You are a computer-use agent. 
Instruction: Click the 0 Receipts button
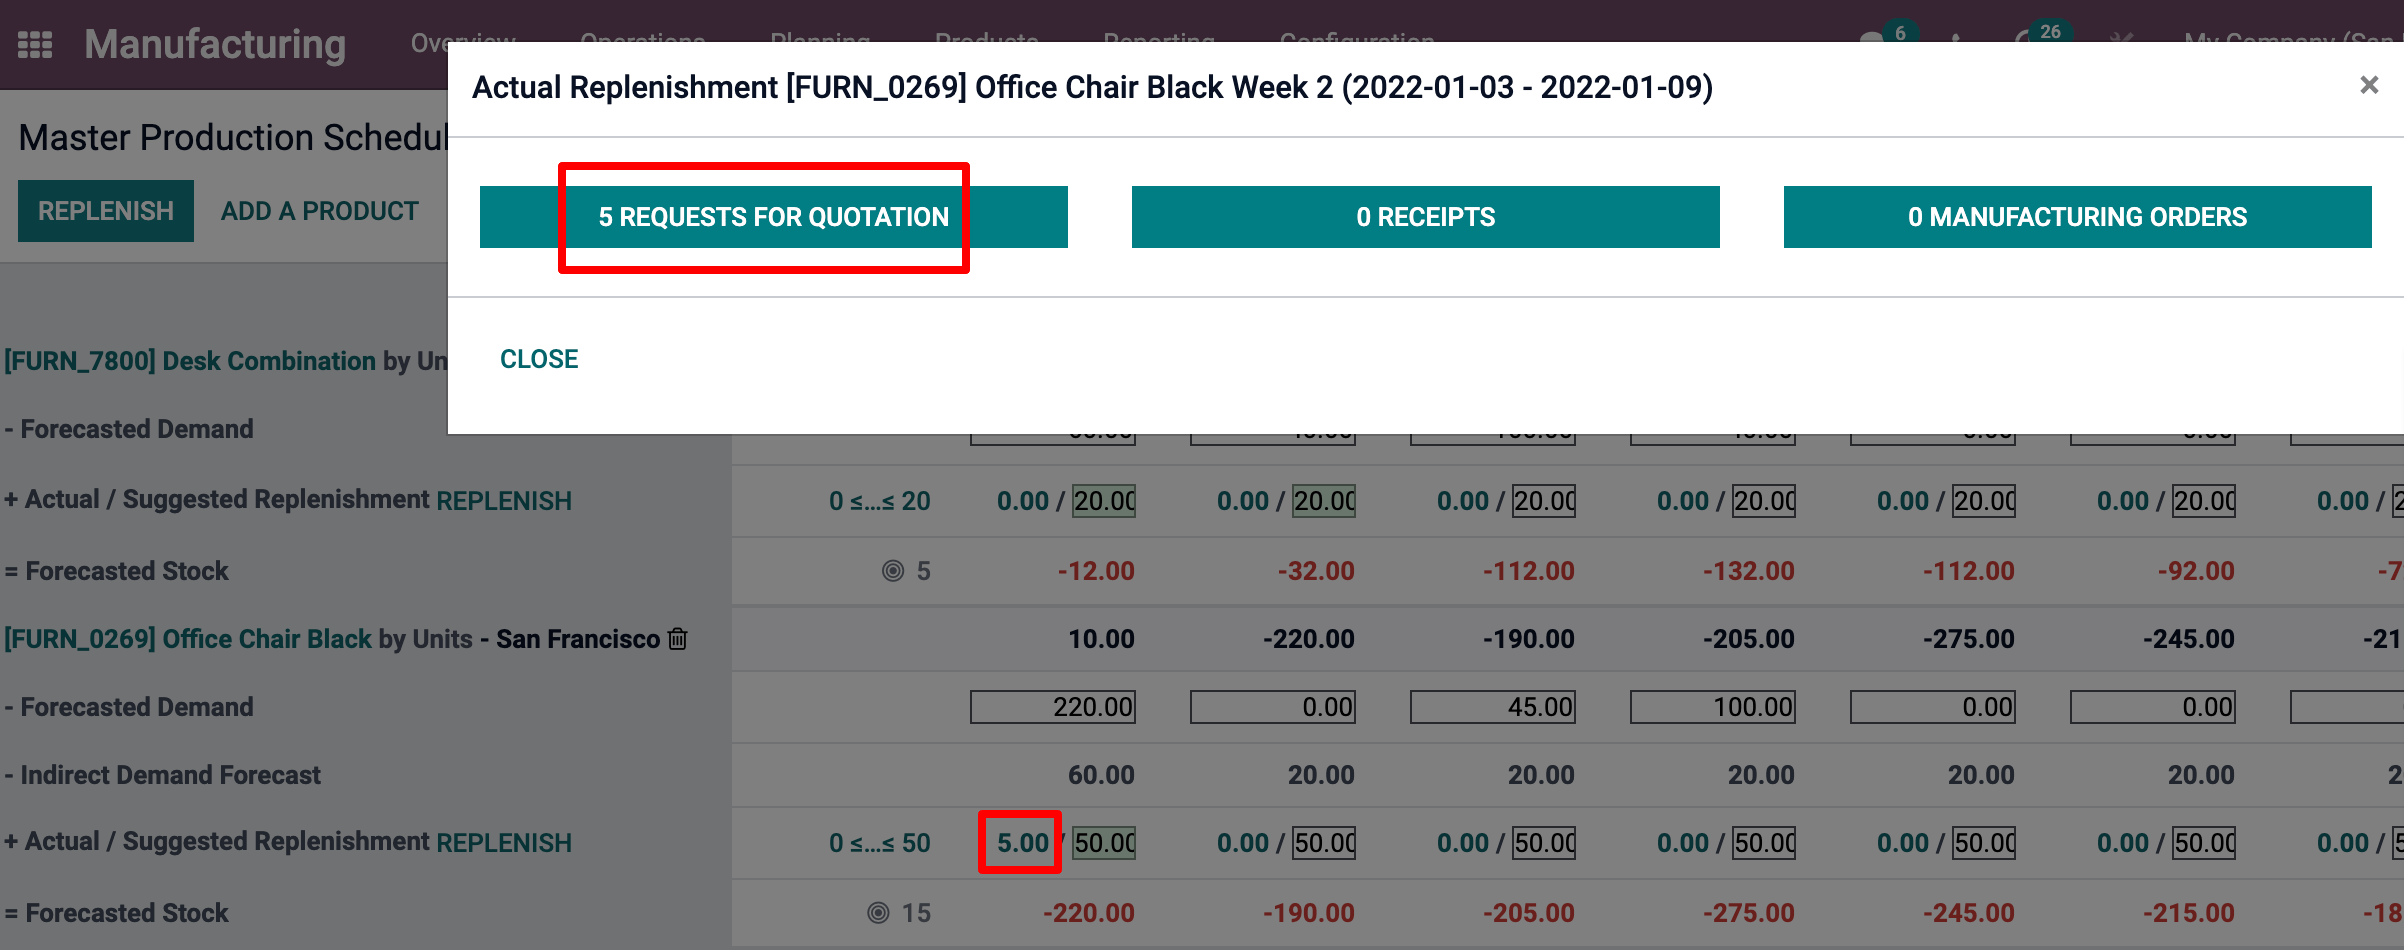pos(1425,217)
